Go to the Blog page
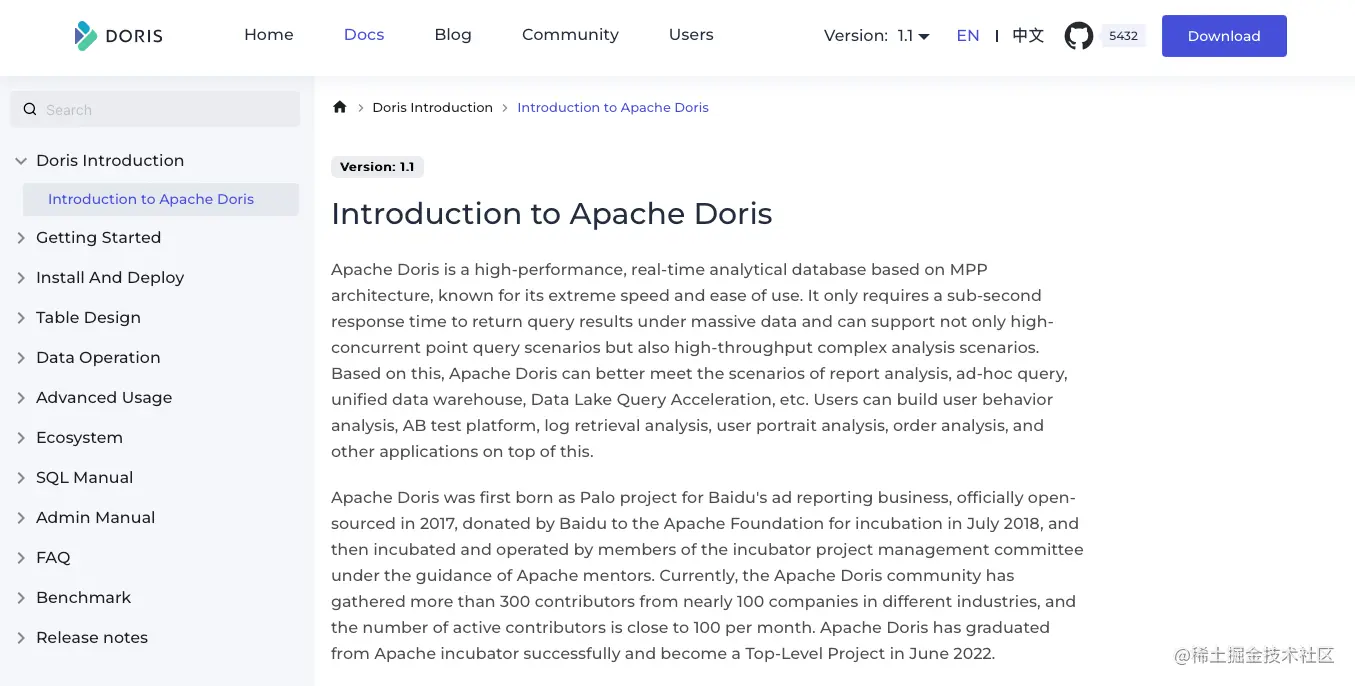The height and width of the screenshot is (686, 1355). point(452,35)
